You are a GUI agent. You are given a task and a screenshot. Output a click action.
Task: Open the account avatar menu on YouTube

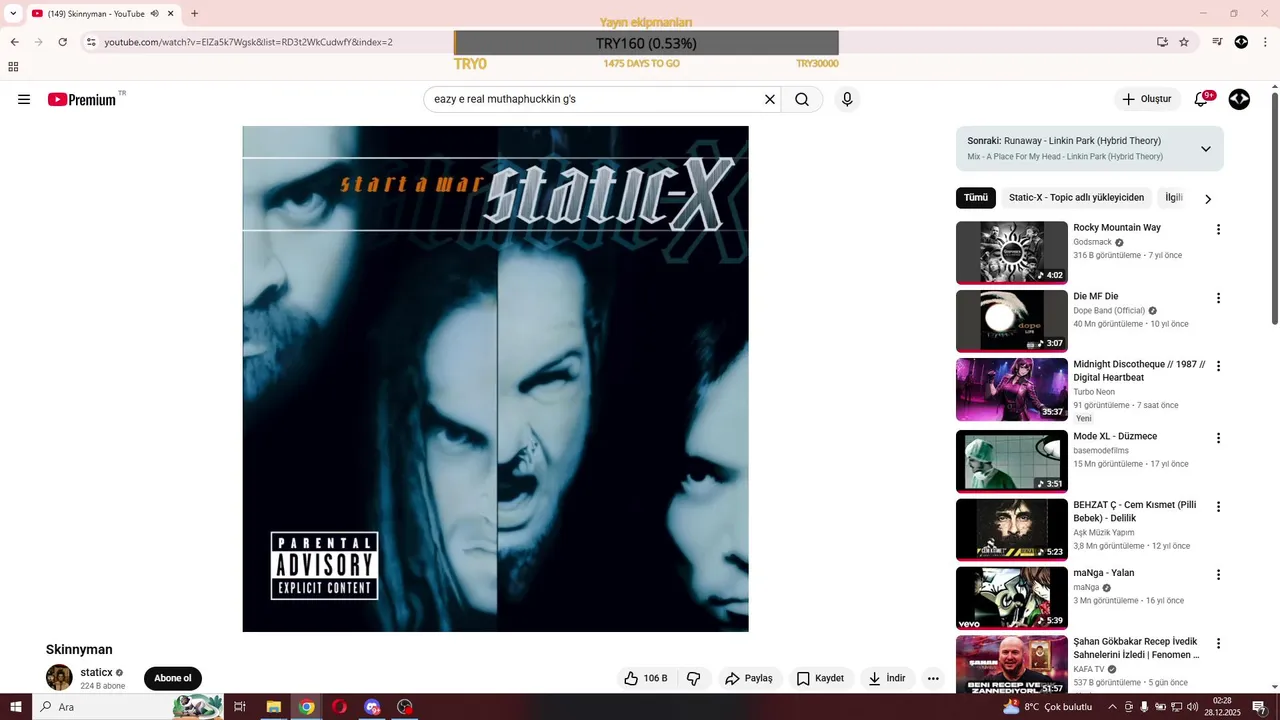point(1239,99)
